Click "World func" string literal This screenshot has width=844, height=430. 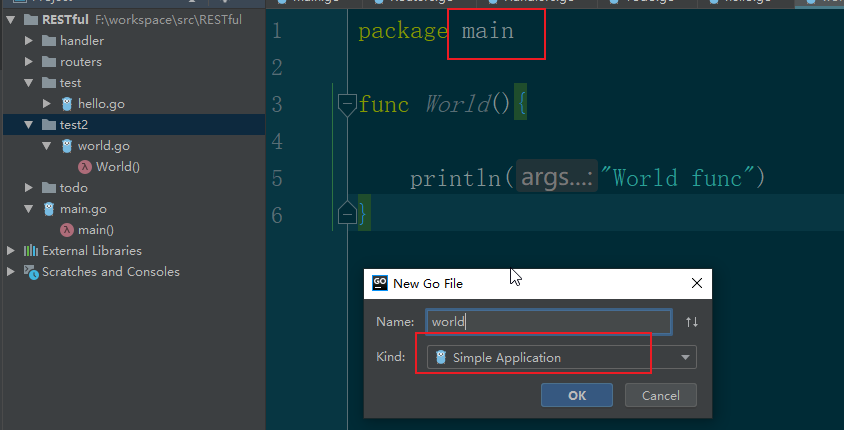[x=677, y=178]
